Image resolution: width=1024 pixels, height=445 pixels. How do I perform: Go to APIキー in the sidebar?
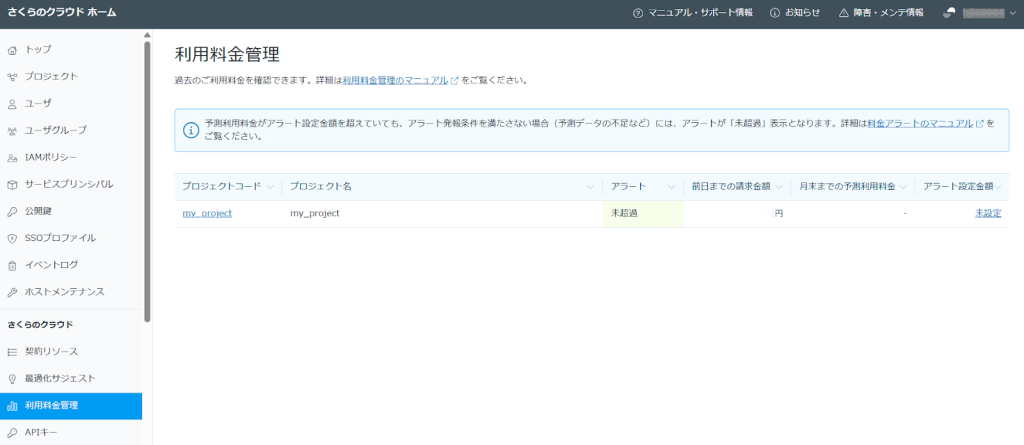point(41,433)
